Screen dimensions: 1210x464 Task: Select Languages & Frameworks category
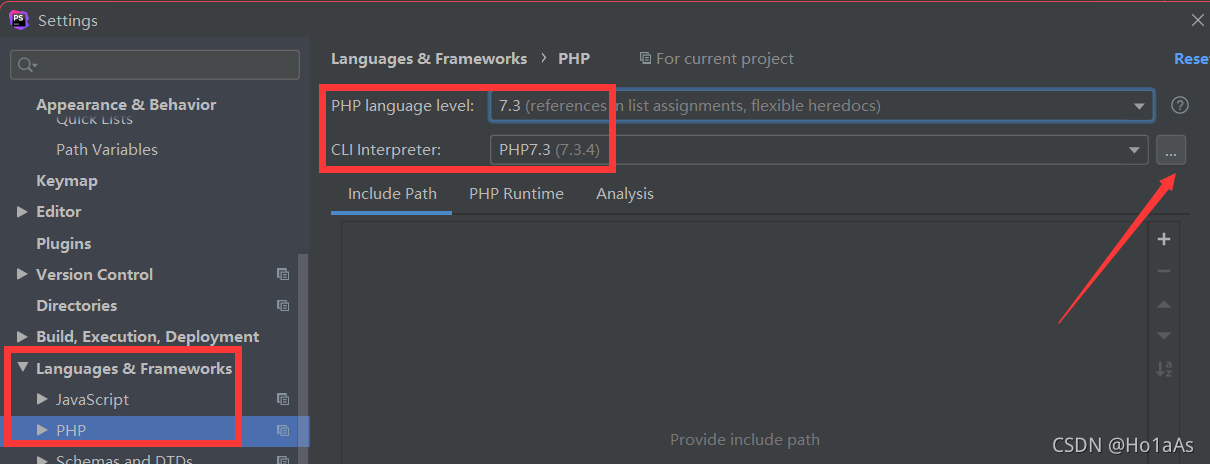pyautogui.click(x=134, y=368)
